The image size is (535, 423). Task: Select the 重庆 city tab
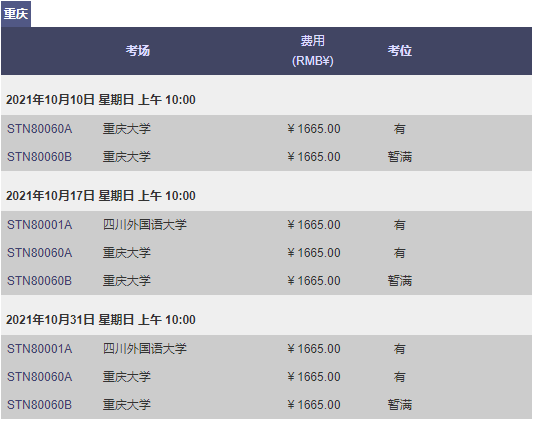point(16,14)
